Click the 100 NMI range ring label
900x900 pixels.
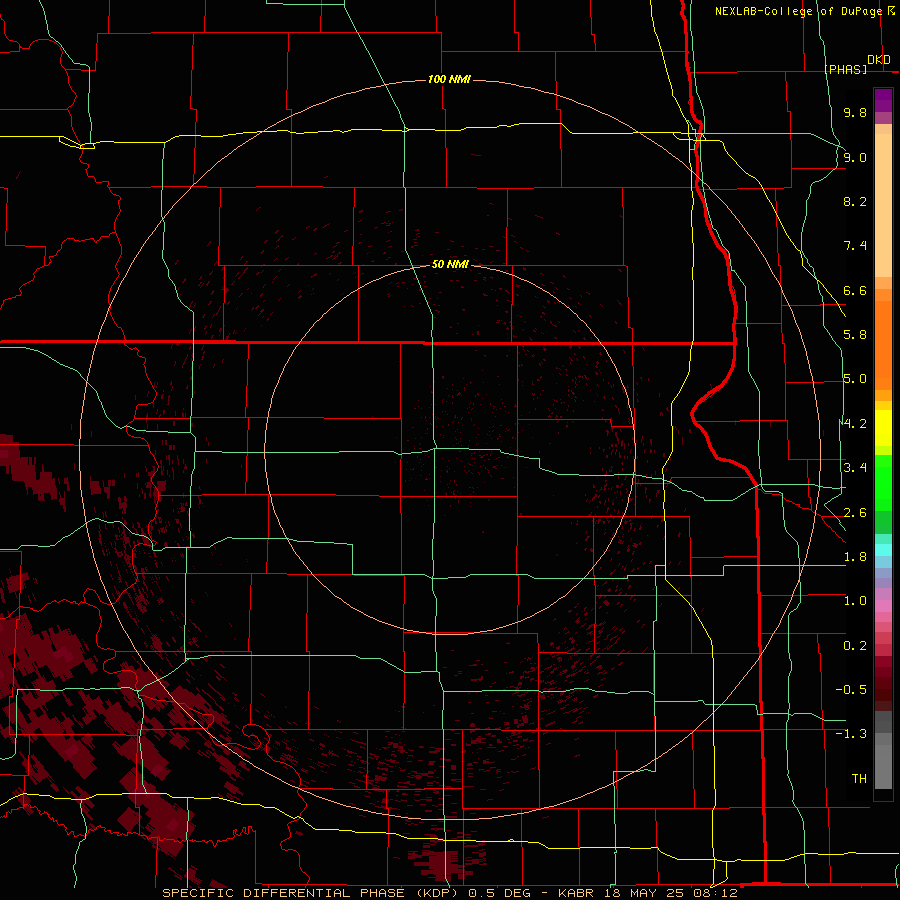coord(449,79)
